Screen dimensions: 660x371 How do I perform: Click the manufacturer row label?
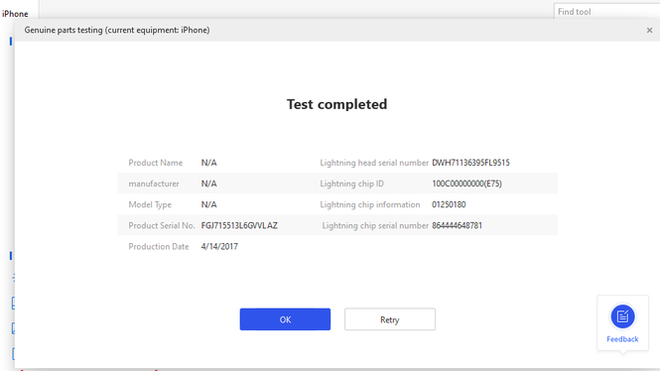[x=154, y=184]
